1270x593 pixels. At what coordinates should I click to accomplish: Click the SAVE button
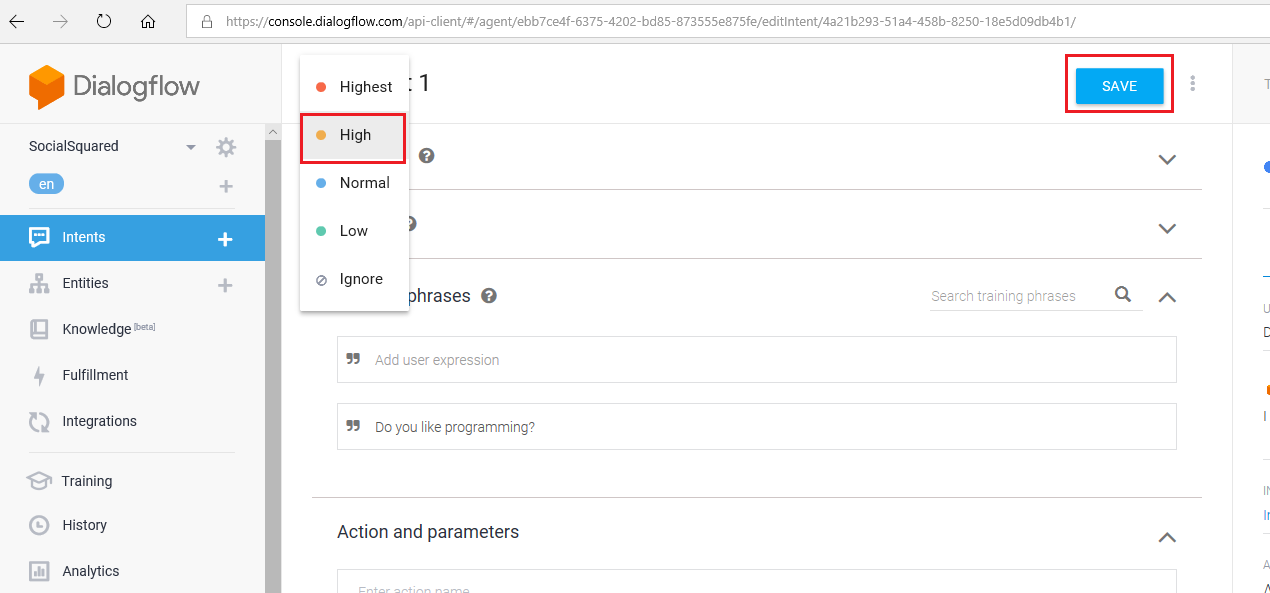point(1119,86)
